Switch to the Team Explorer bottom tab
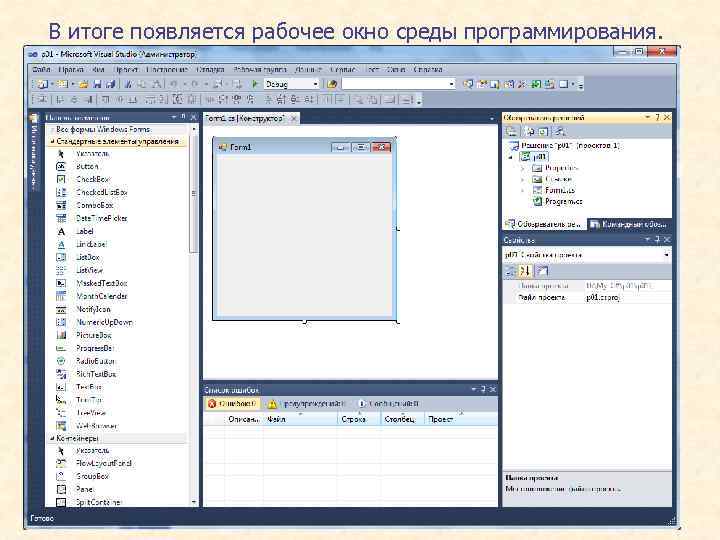 629,224
